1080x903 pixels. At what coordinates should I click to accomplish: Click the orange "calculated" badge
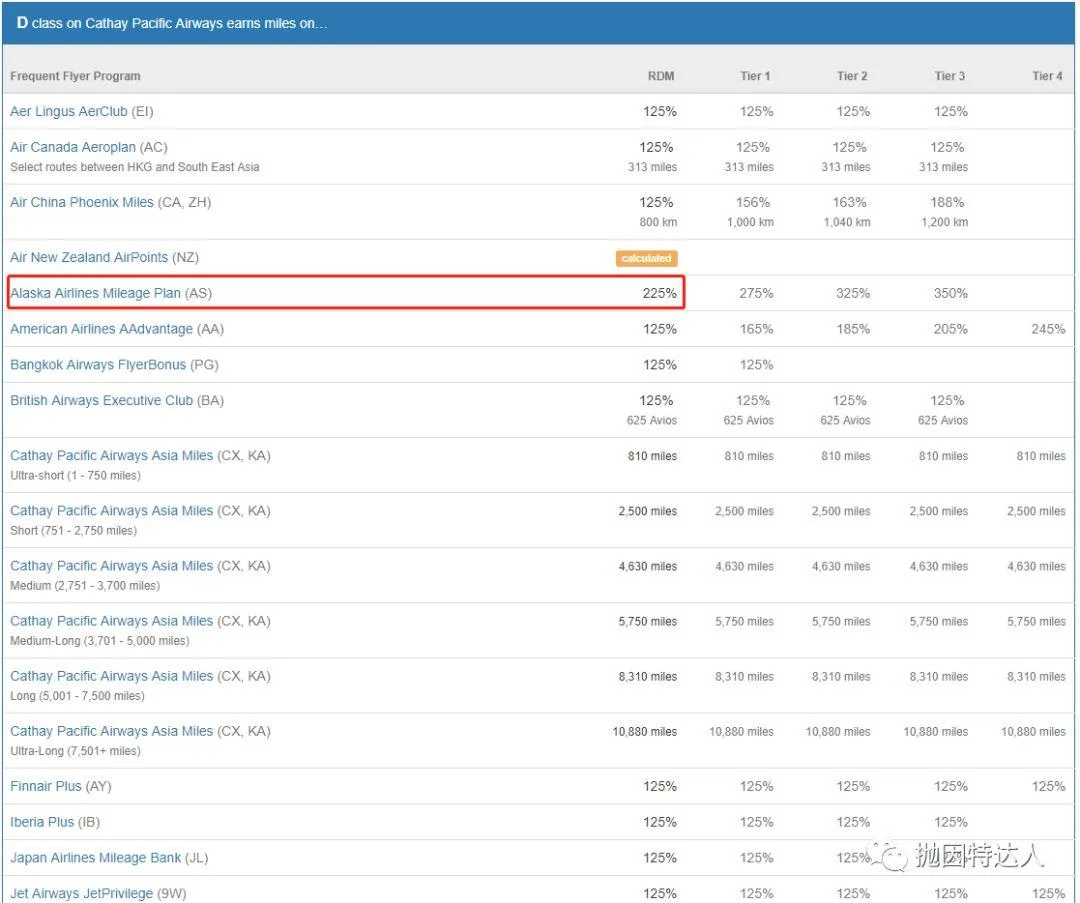click(646, 258)
